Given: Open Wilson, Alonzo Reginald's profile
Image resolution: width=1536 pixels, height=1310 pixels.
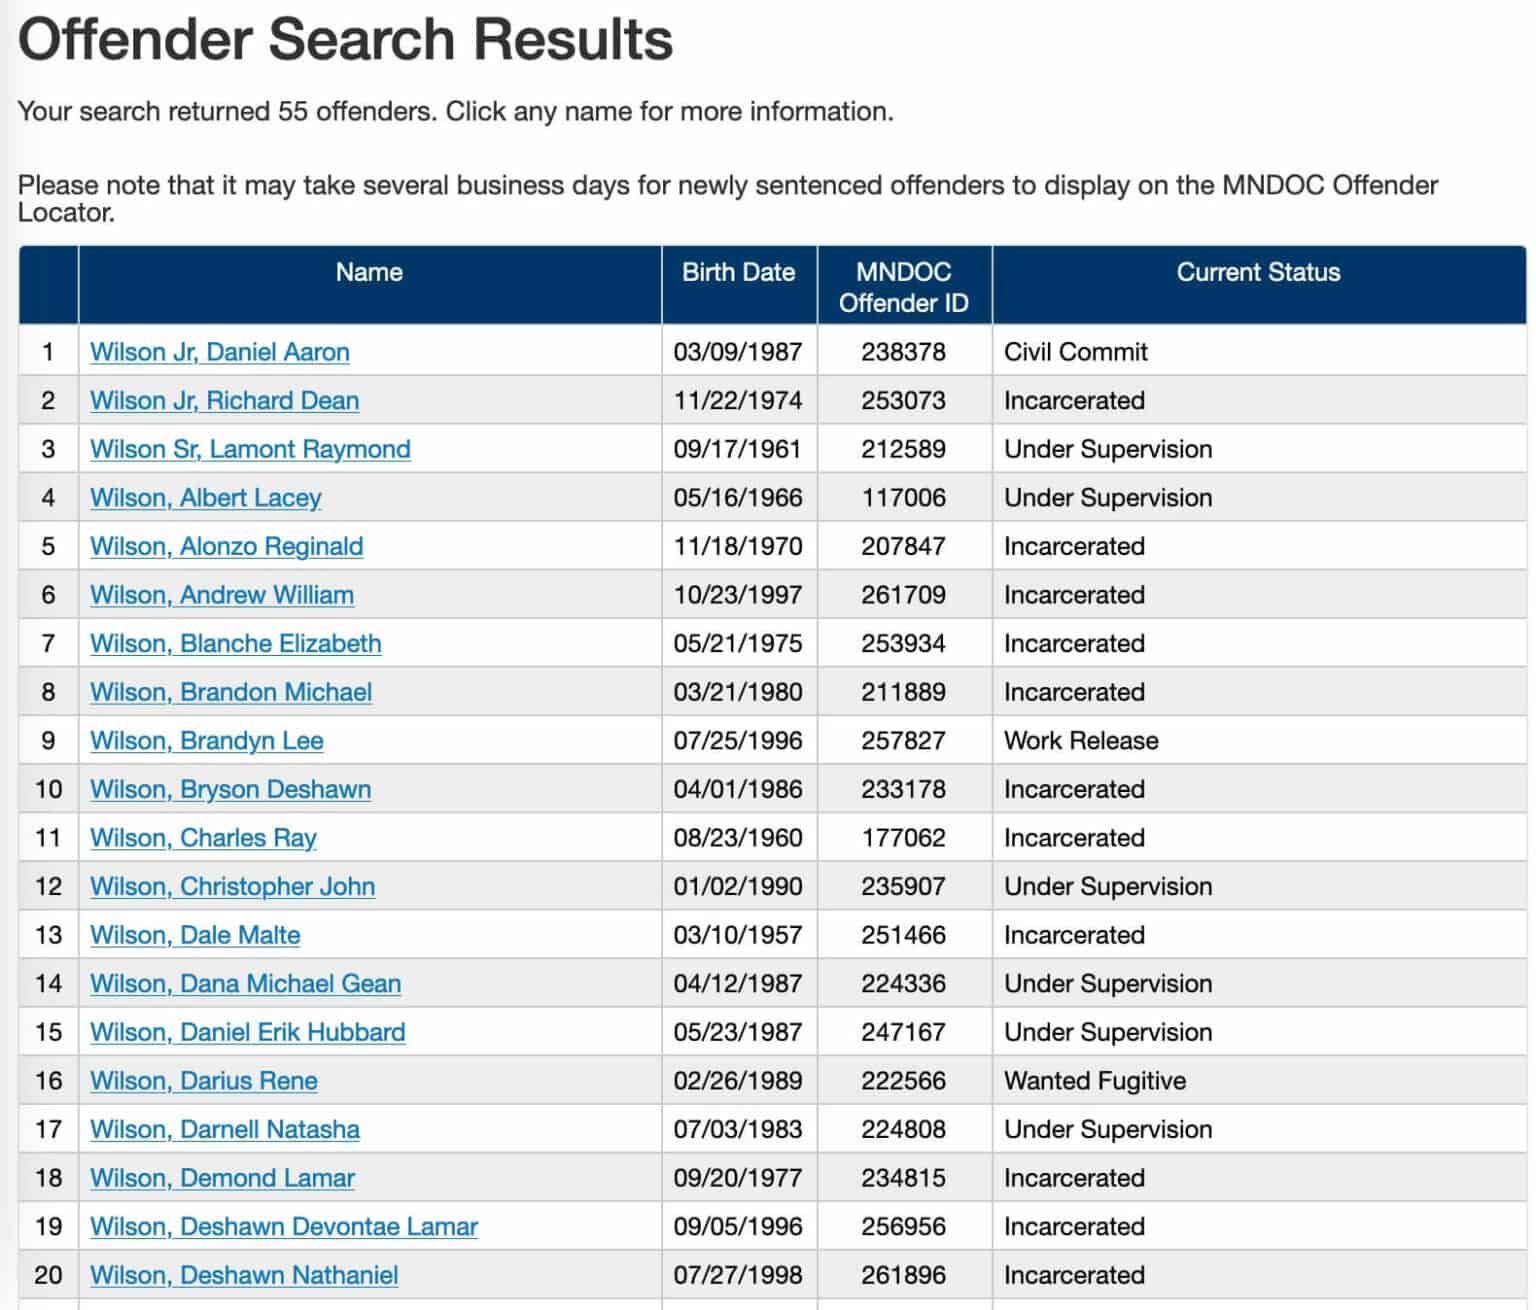Looking at the screenshot, I should coord(226,546).
